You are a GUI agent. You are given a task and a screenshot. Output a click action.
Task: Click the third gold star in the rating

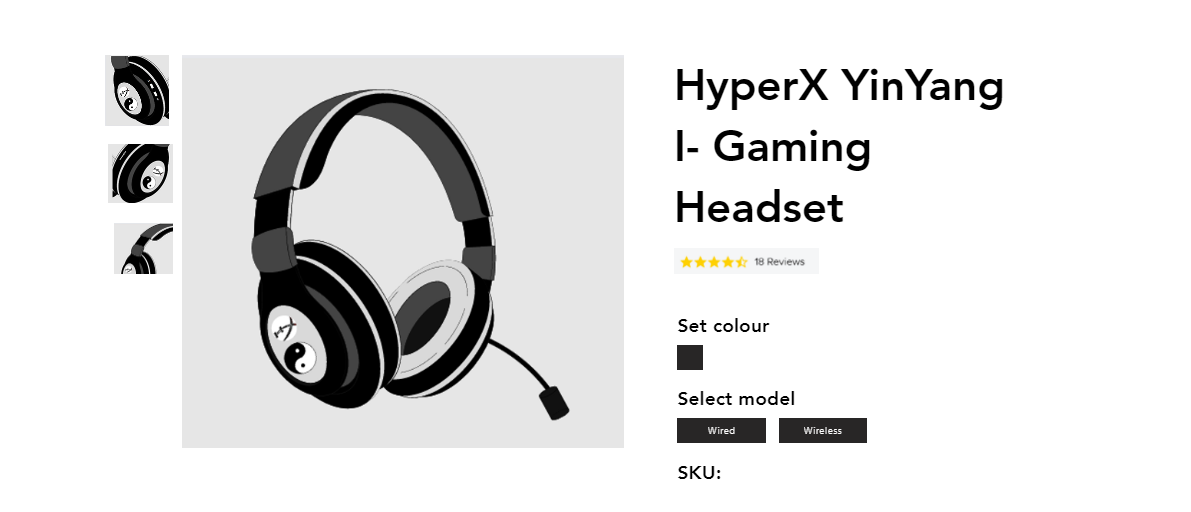714,262
